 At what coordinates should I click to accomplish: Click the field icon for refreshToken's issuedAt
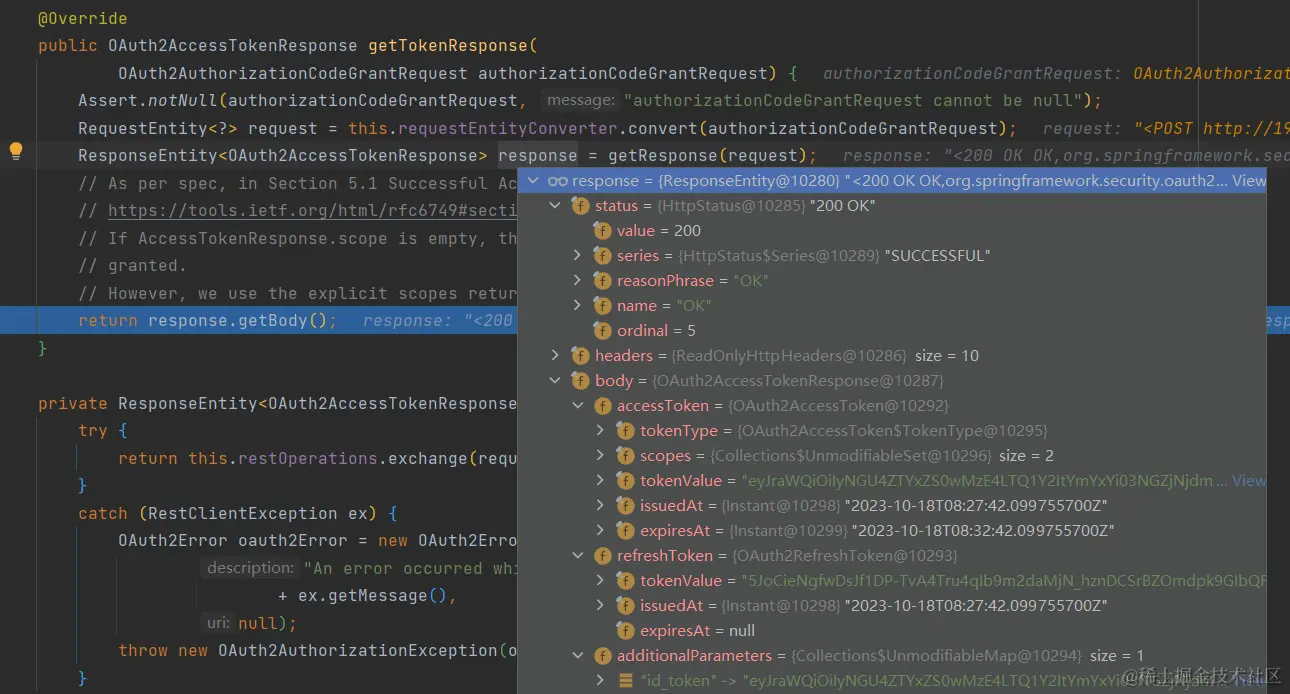tap(626, 606)
